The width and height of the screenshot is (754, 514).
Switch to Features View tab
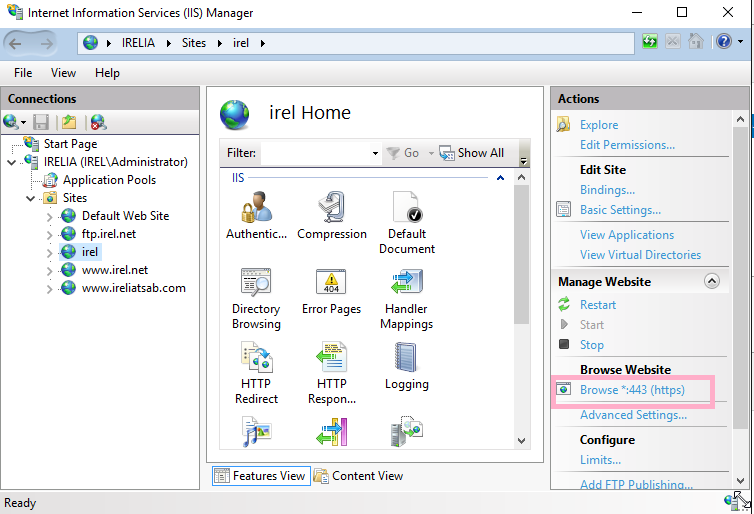tap(261, 476)
